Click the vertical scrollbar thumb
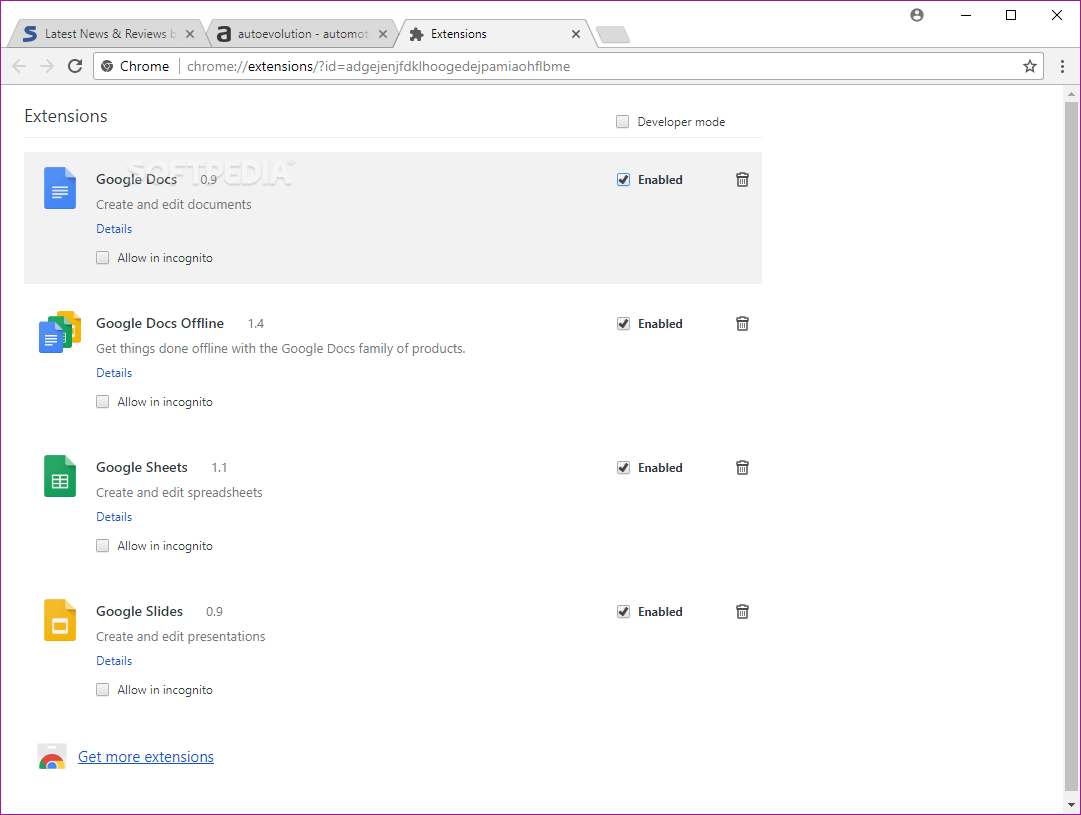This screenshot has width=1081, height=815. [1071, 445]
